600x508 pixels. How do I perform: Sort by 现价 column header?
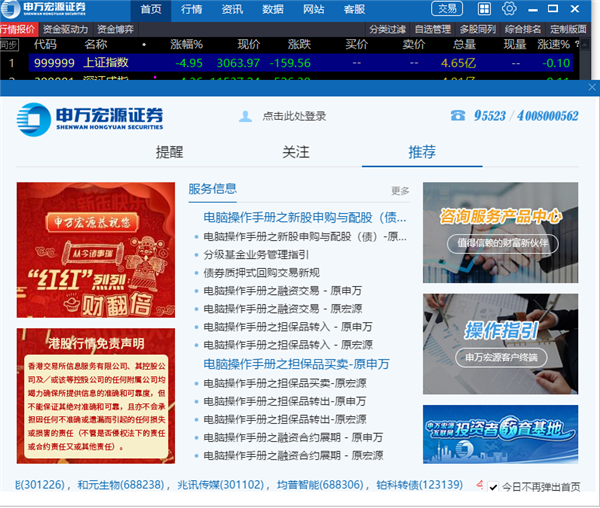point(248,44)
